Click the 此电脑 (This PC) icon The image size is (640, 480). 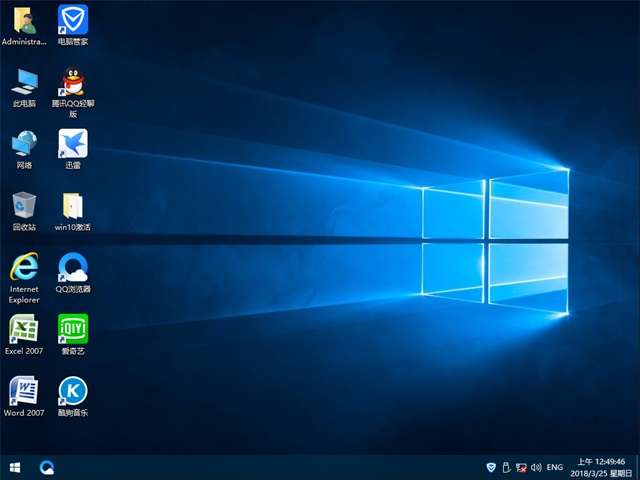(x=24, y=81)
